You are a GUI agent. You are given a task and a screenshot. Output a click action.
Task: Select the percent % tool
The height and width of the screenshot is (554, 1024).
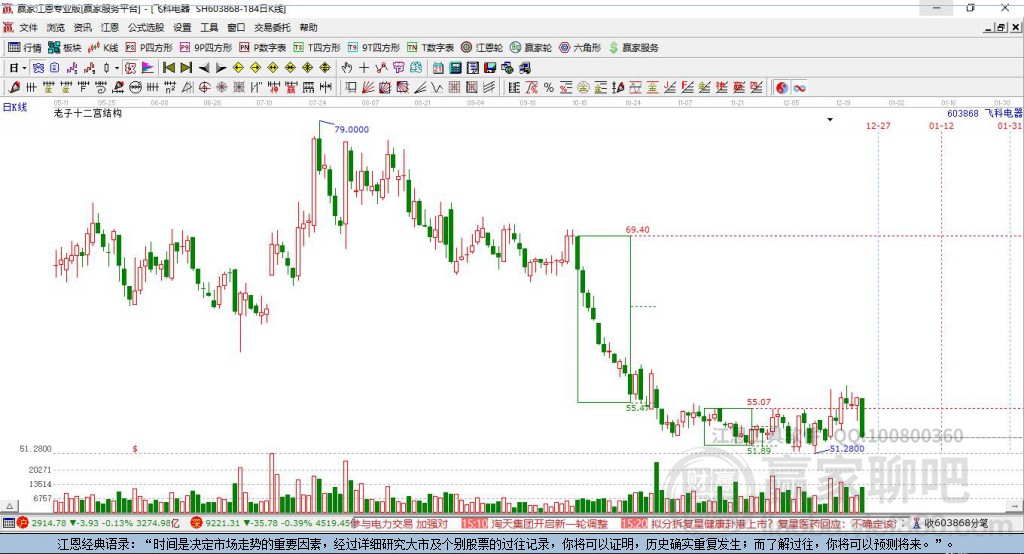coord(549,88)
